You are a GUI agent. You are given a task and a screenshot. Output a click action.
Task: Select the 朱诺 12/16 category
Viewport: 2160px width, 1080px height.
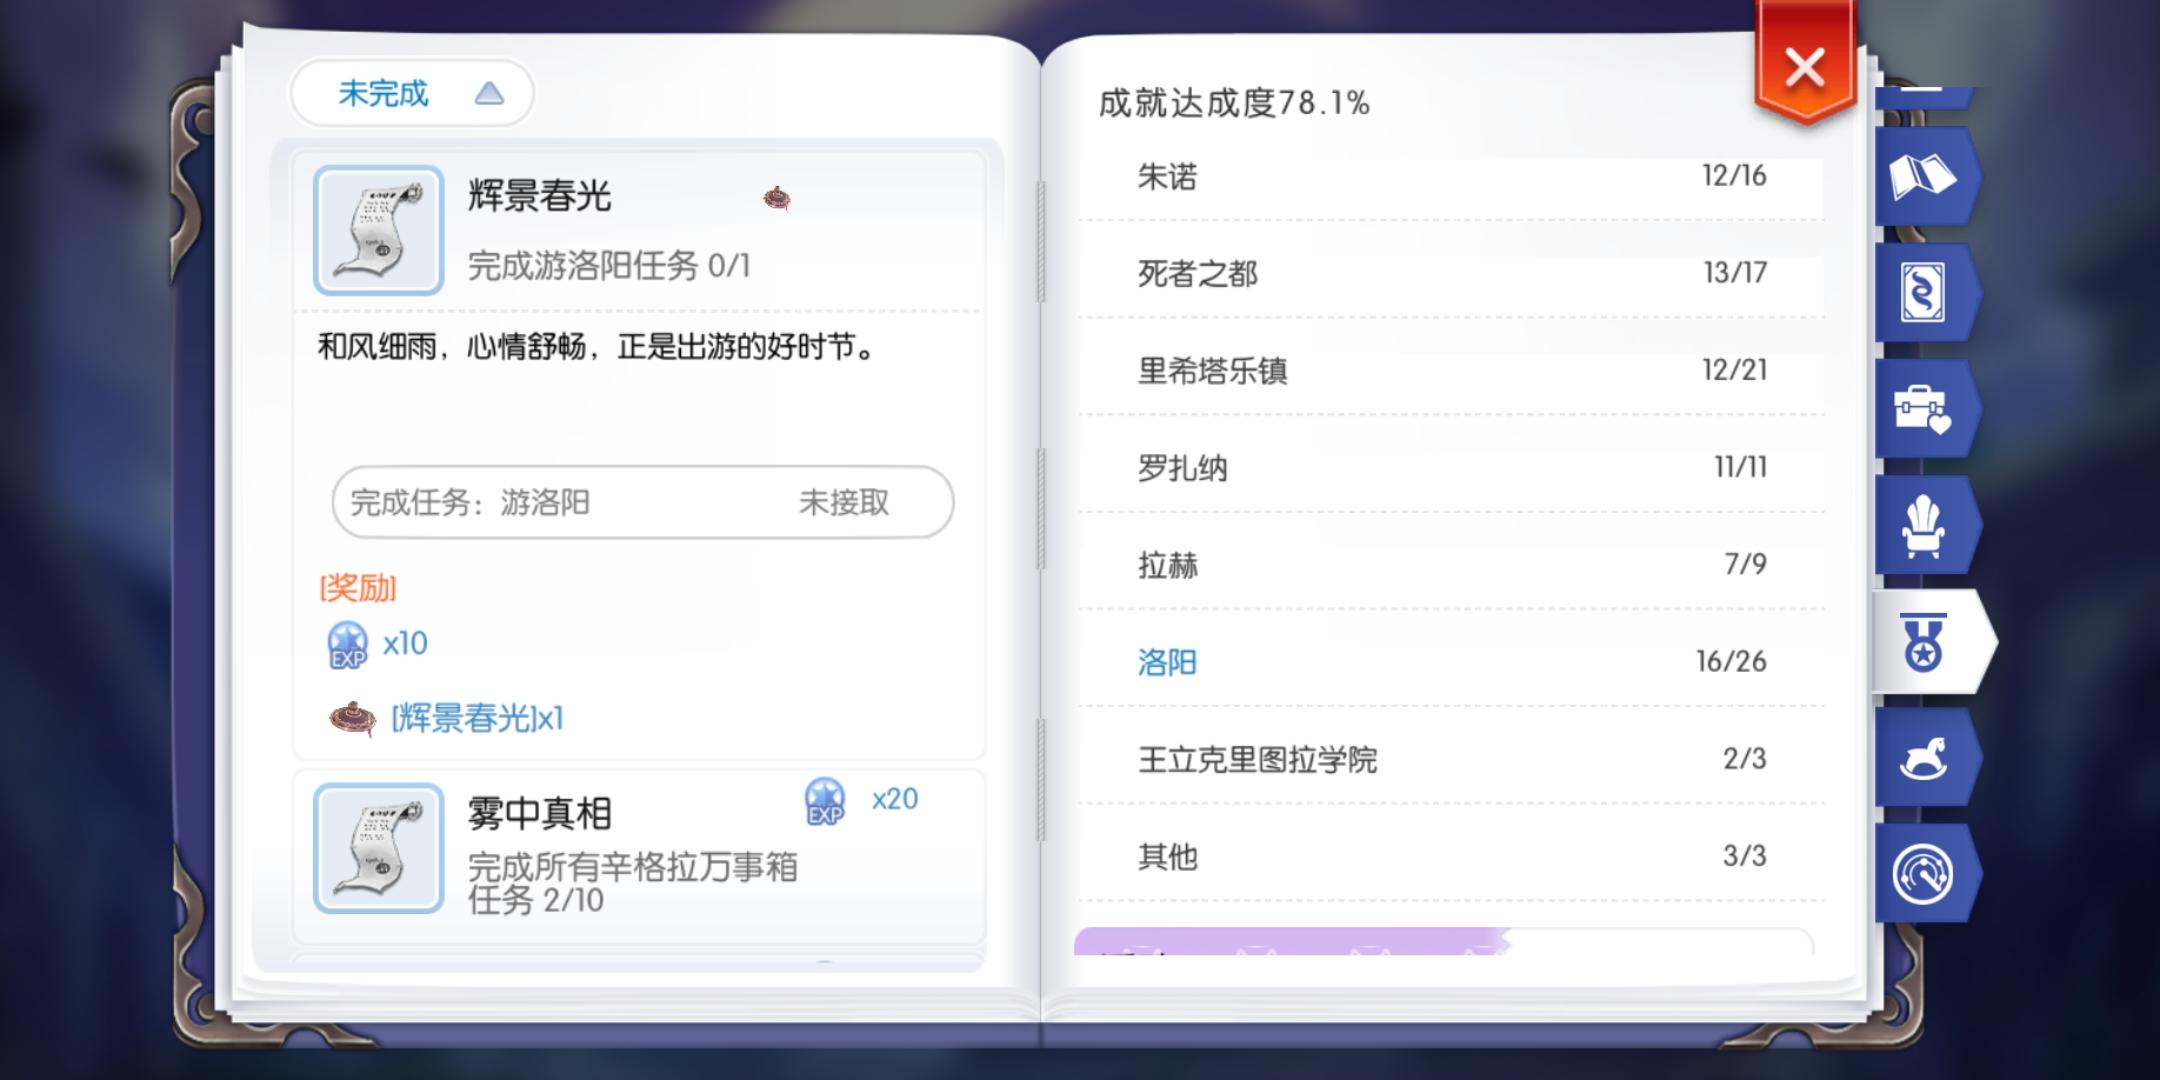(x=1451, y=177)
